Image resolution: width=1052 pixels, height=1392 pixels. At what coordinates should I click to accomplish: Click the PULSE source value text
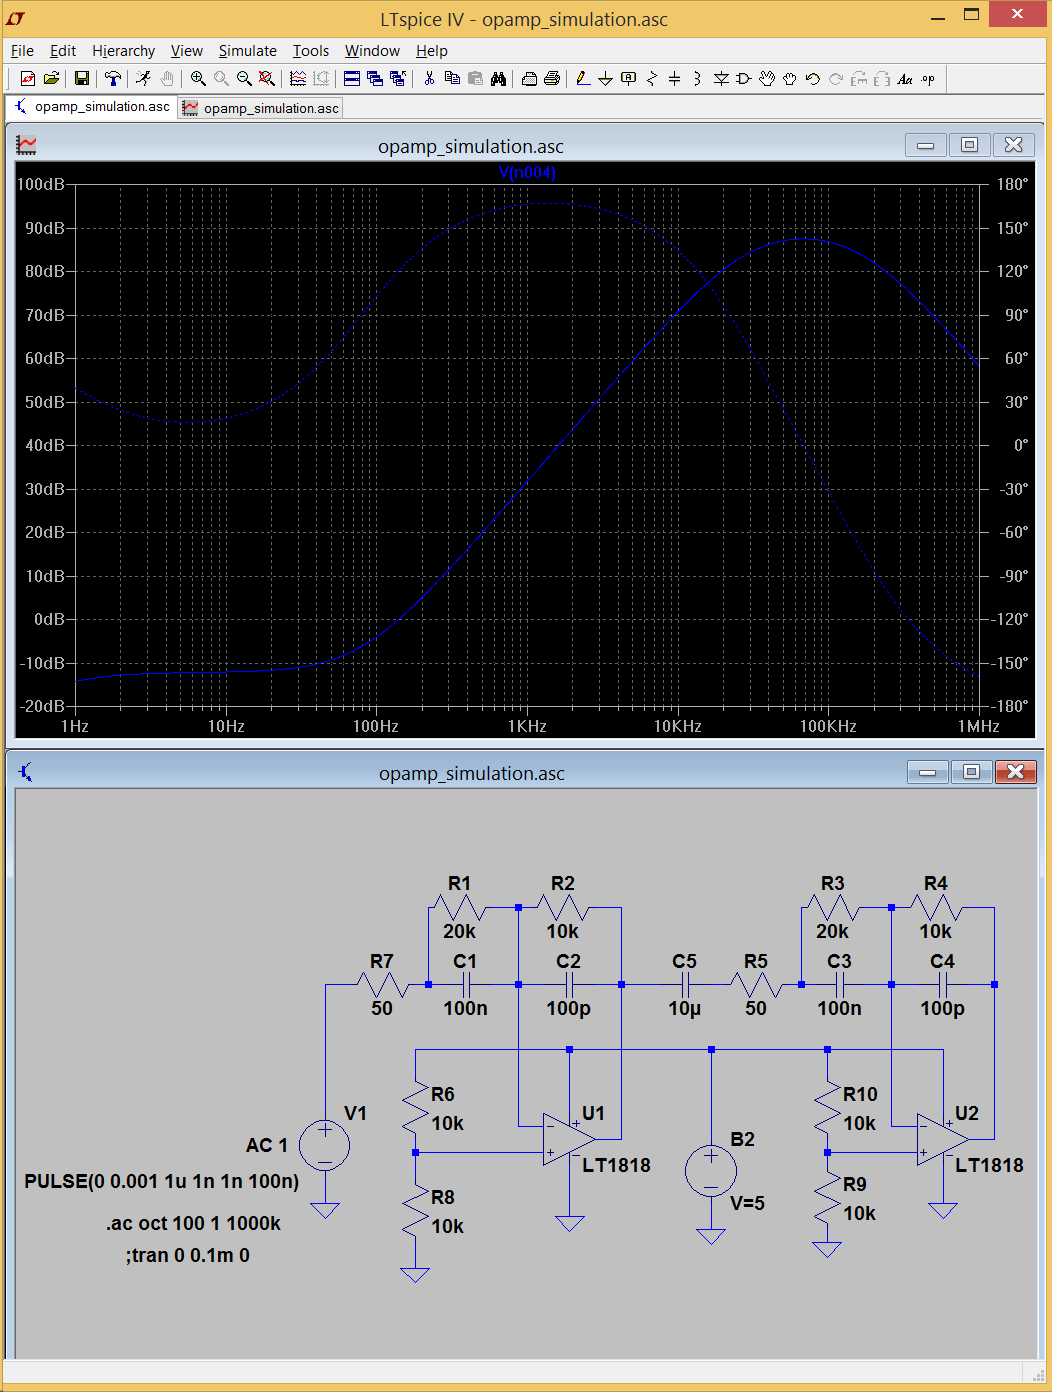coord(162,1181)
